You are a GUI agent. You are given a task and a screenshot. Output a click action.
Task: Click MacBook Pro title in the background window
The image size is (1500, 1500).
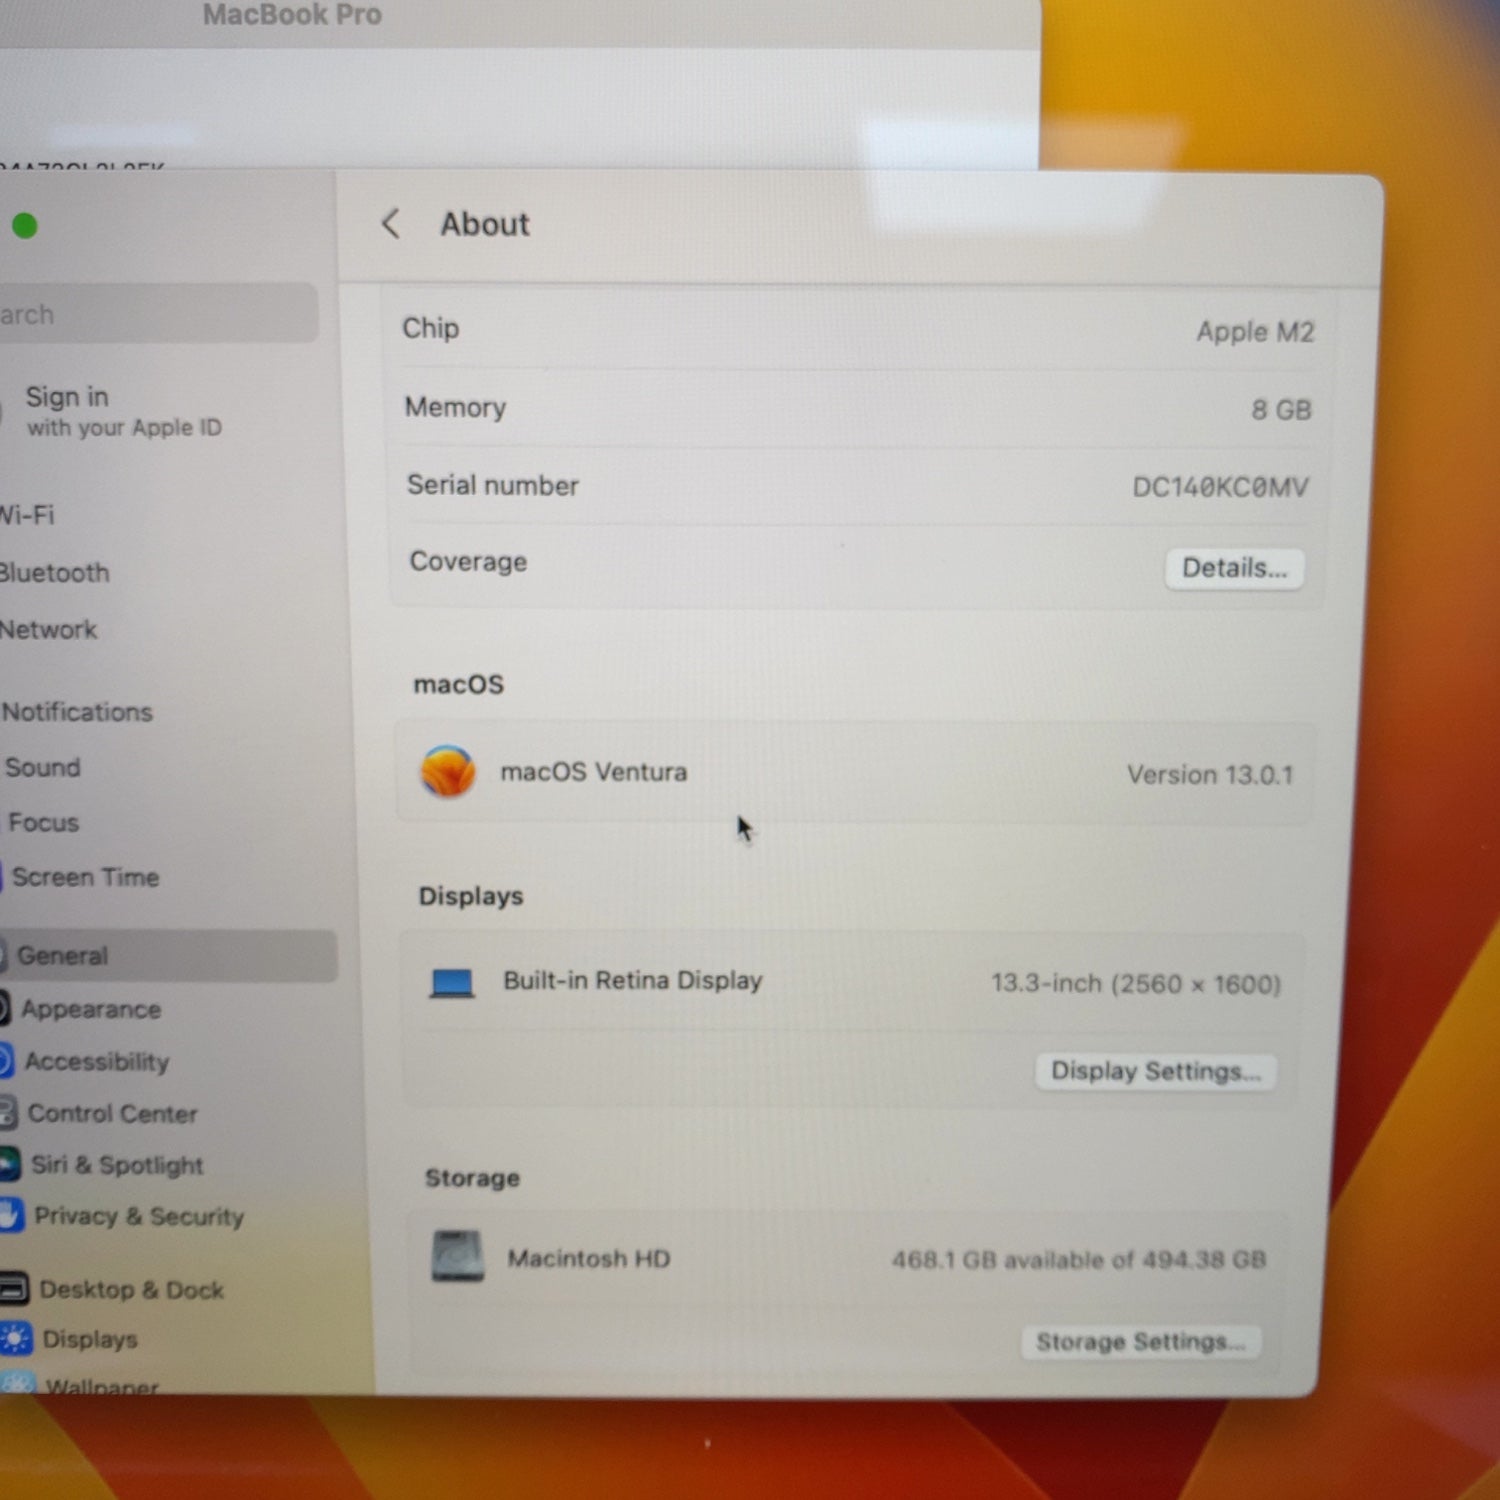292,15
